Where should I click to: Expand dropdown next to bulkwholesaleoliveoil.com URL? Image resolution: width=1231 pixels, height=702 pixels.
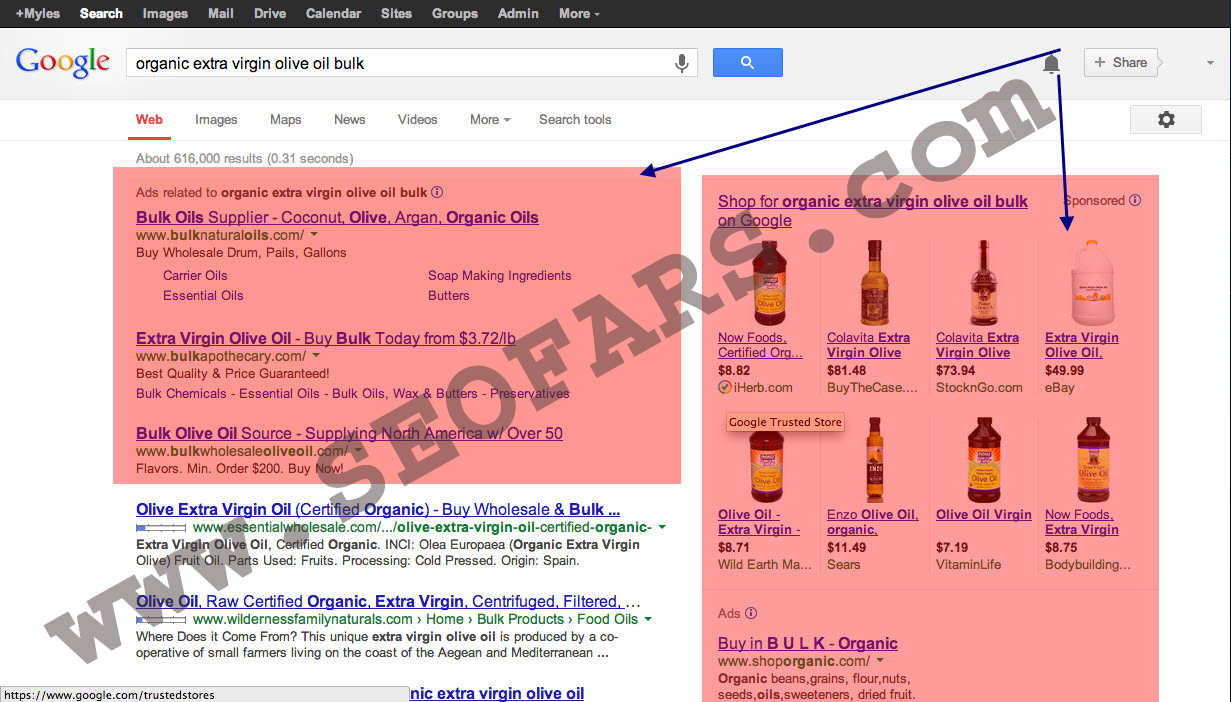tap(356, 452)
